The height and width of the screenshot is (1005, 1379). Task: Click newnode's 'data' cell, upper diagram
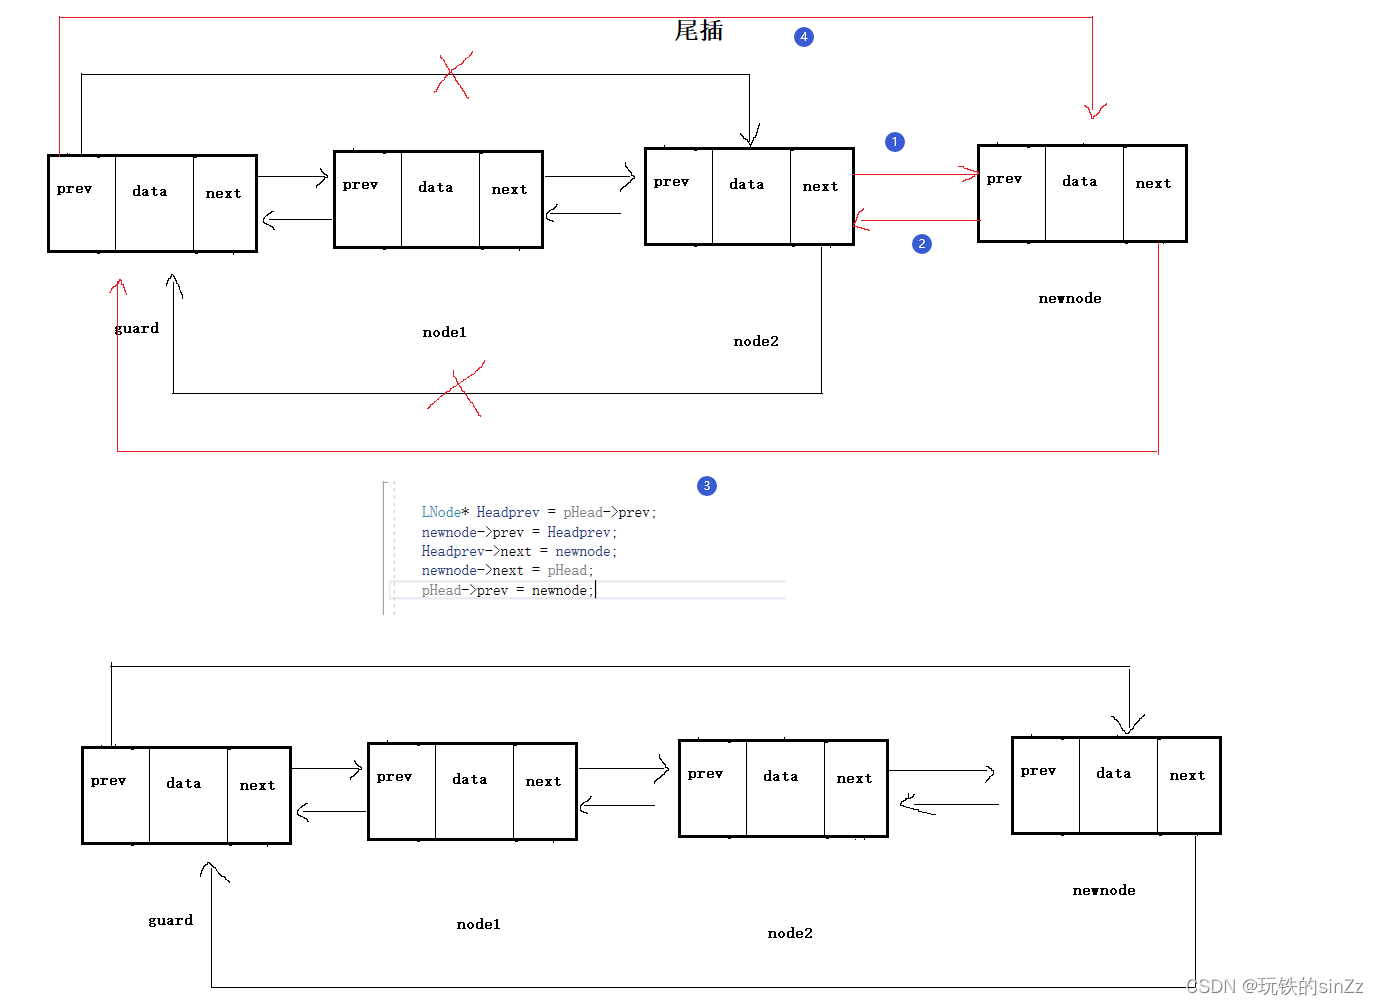(x=1084, y=193)
